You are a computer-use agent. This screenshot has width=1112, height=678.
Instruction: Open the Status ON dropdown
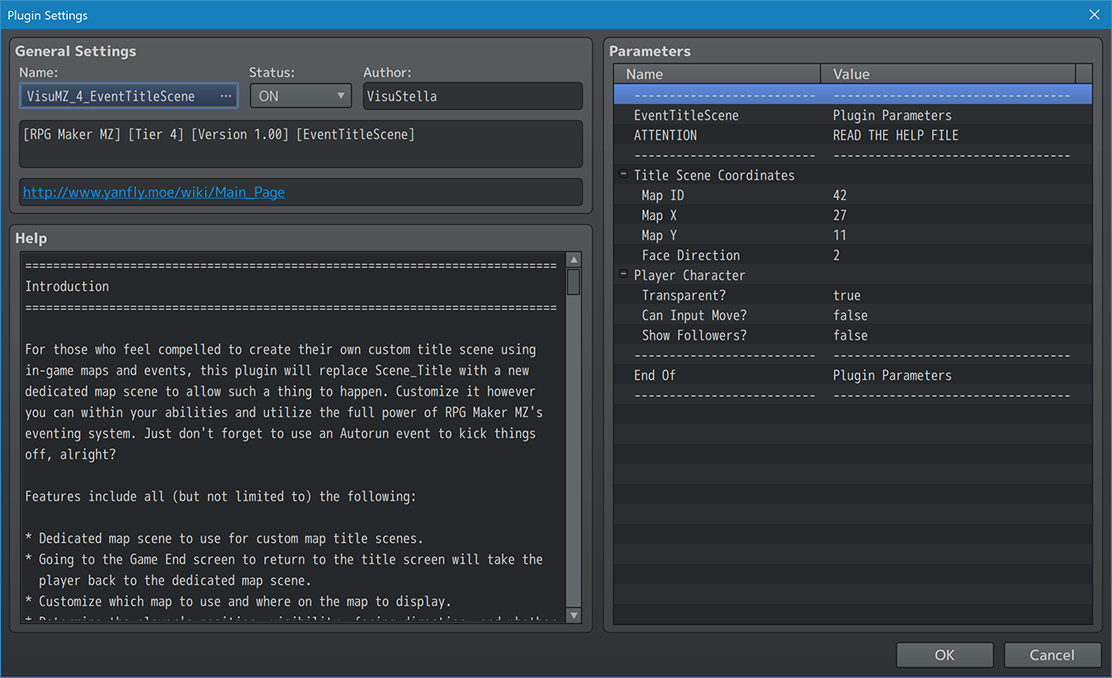(x=301, y=96)
